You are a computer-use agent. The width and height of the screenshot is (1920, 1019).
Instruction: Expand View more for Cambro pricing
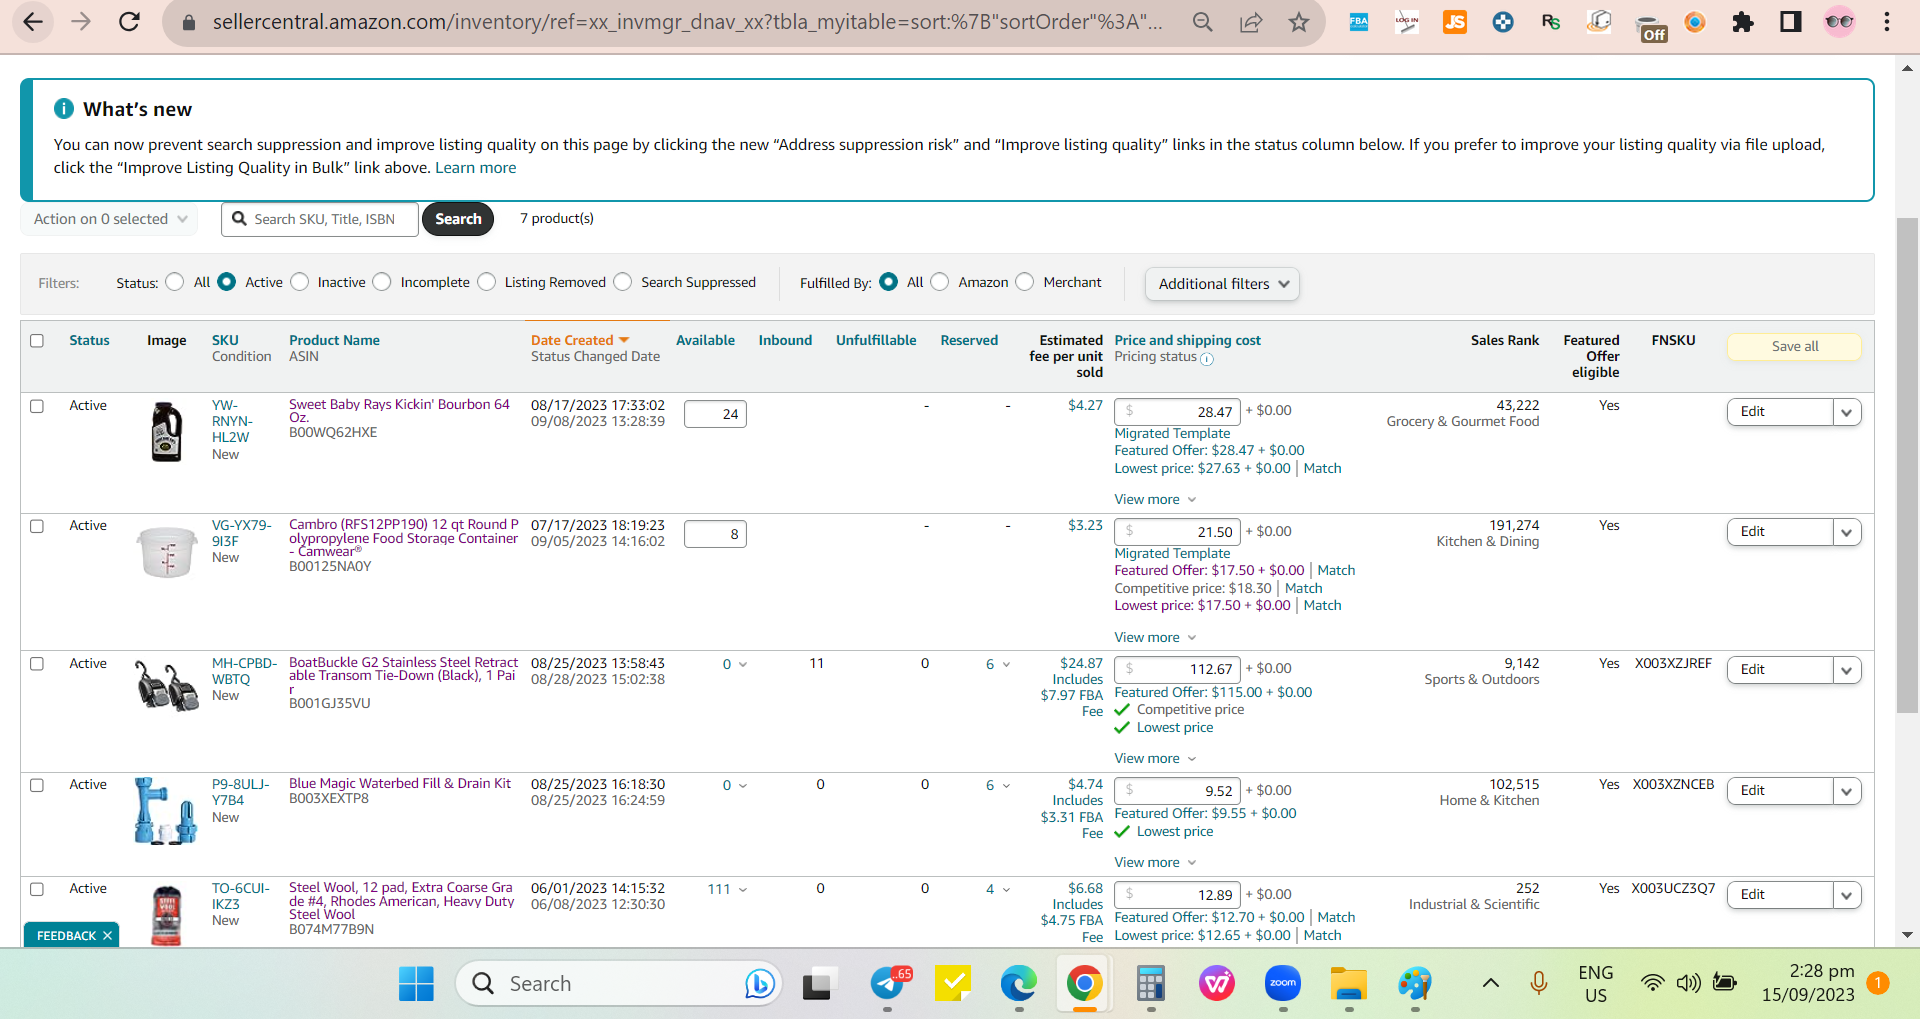pyautogui.click(x=1155, y=637)
